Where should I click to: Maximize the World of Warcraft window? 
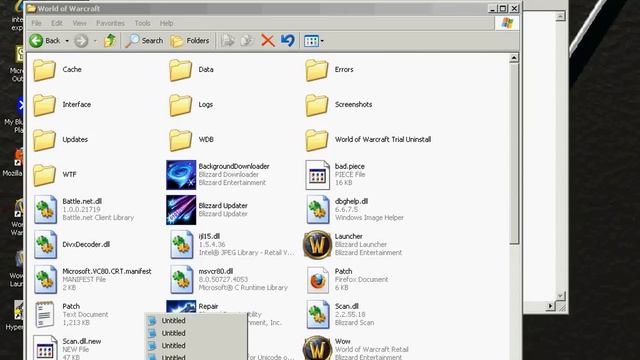pos(503,8)
